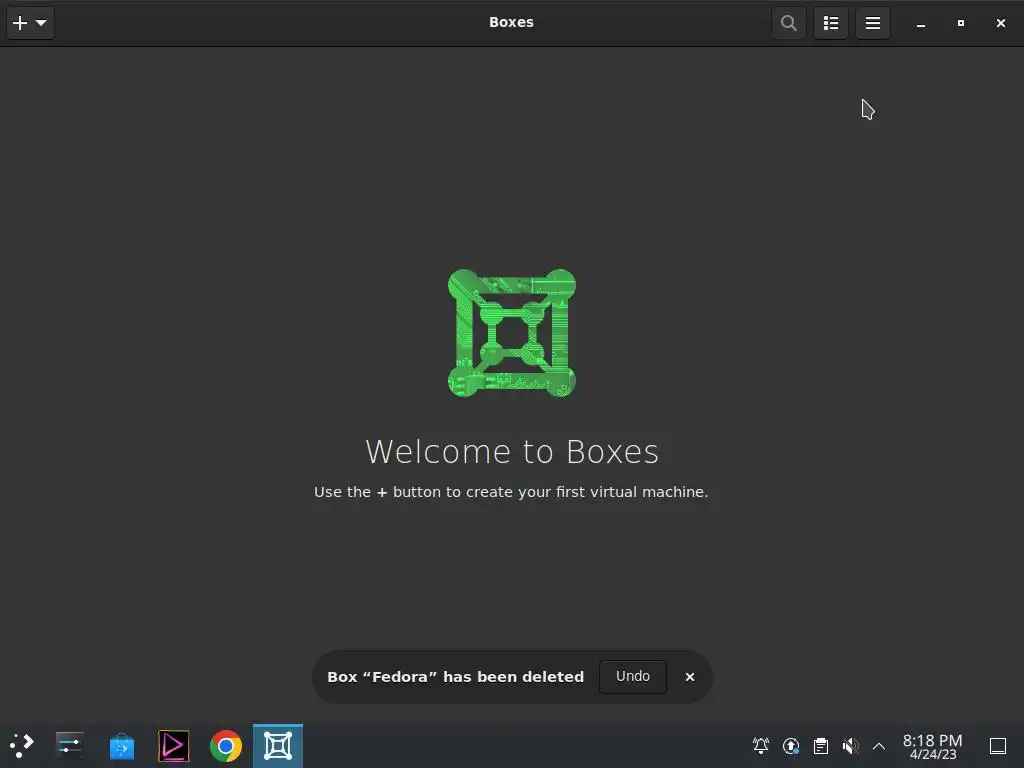Open the pink play media app
Image resolution: width=1024 pixels, height=768 pixels.
pos(174,745)
